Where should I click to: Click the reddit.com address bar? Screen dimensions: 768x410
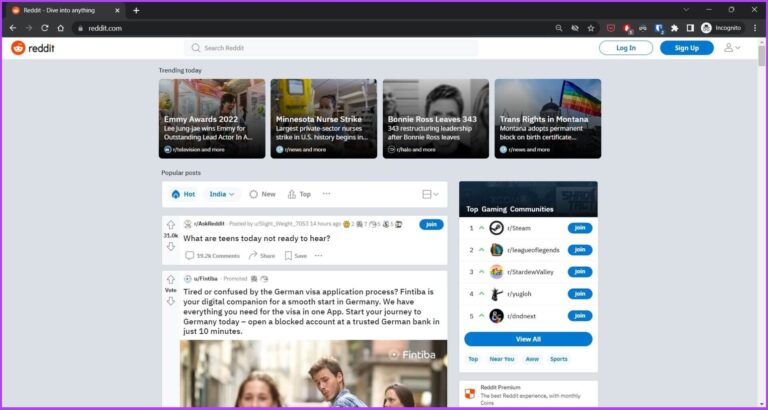pos(312,28)
